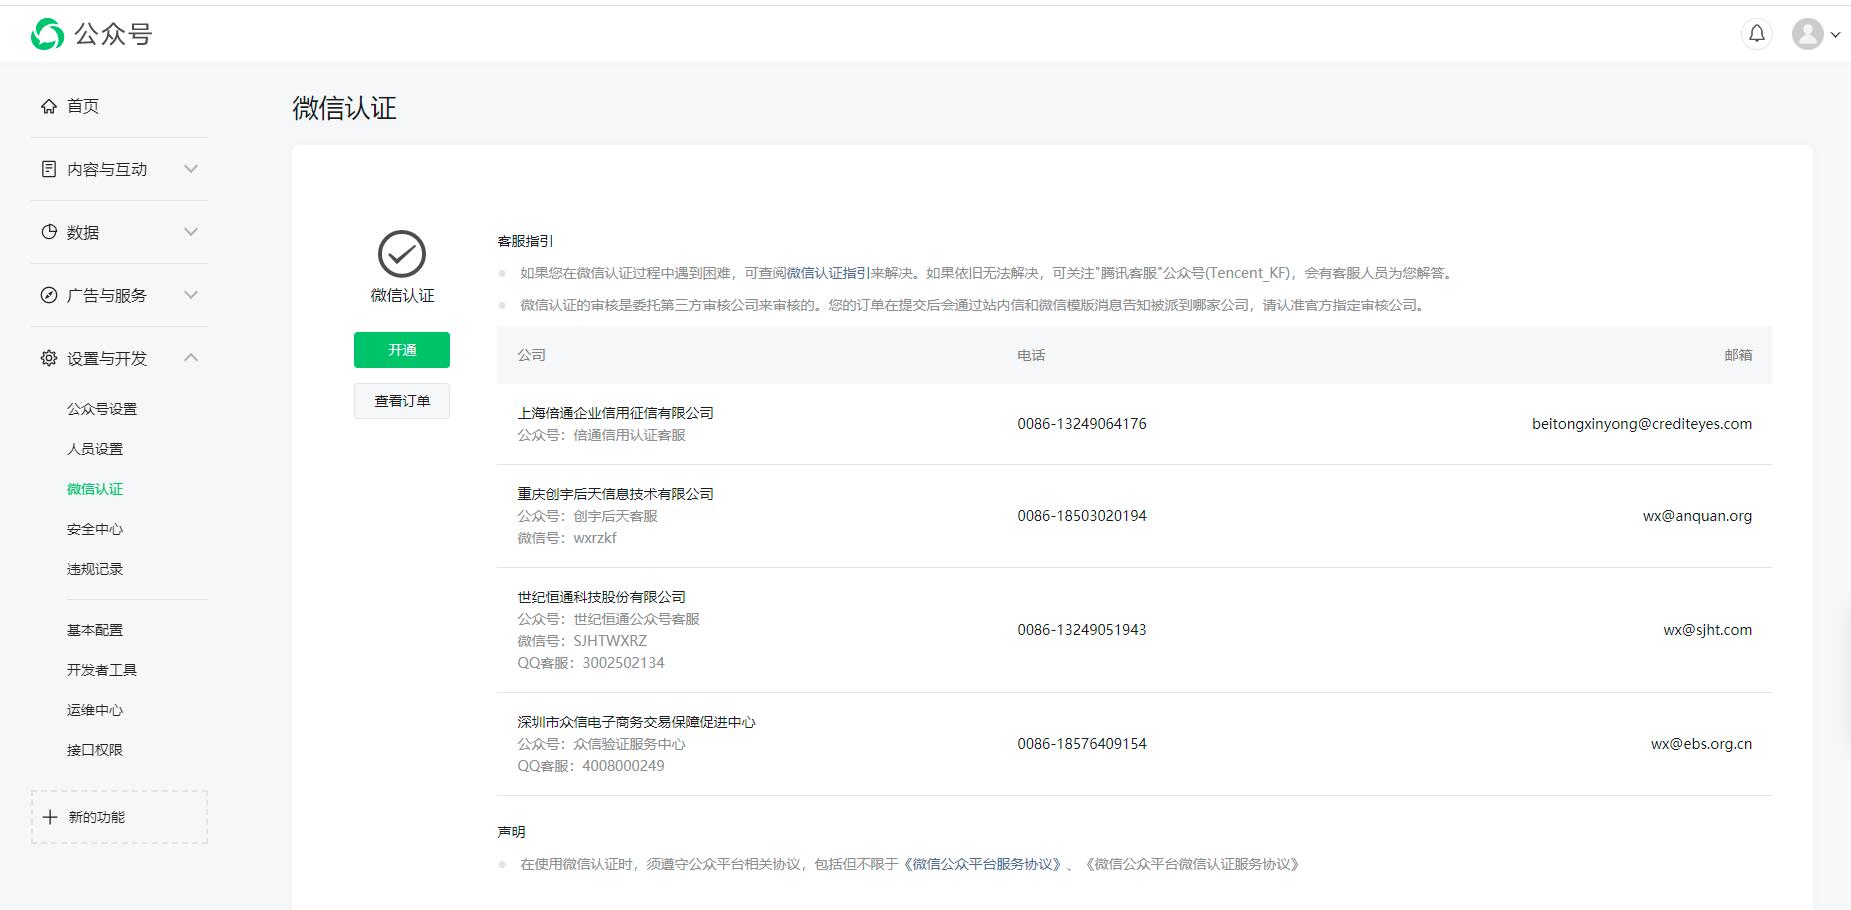
Task: Open 《微信公众平台服务协议》 link
Action: [x=982, y=864]
